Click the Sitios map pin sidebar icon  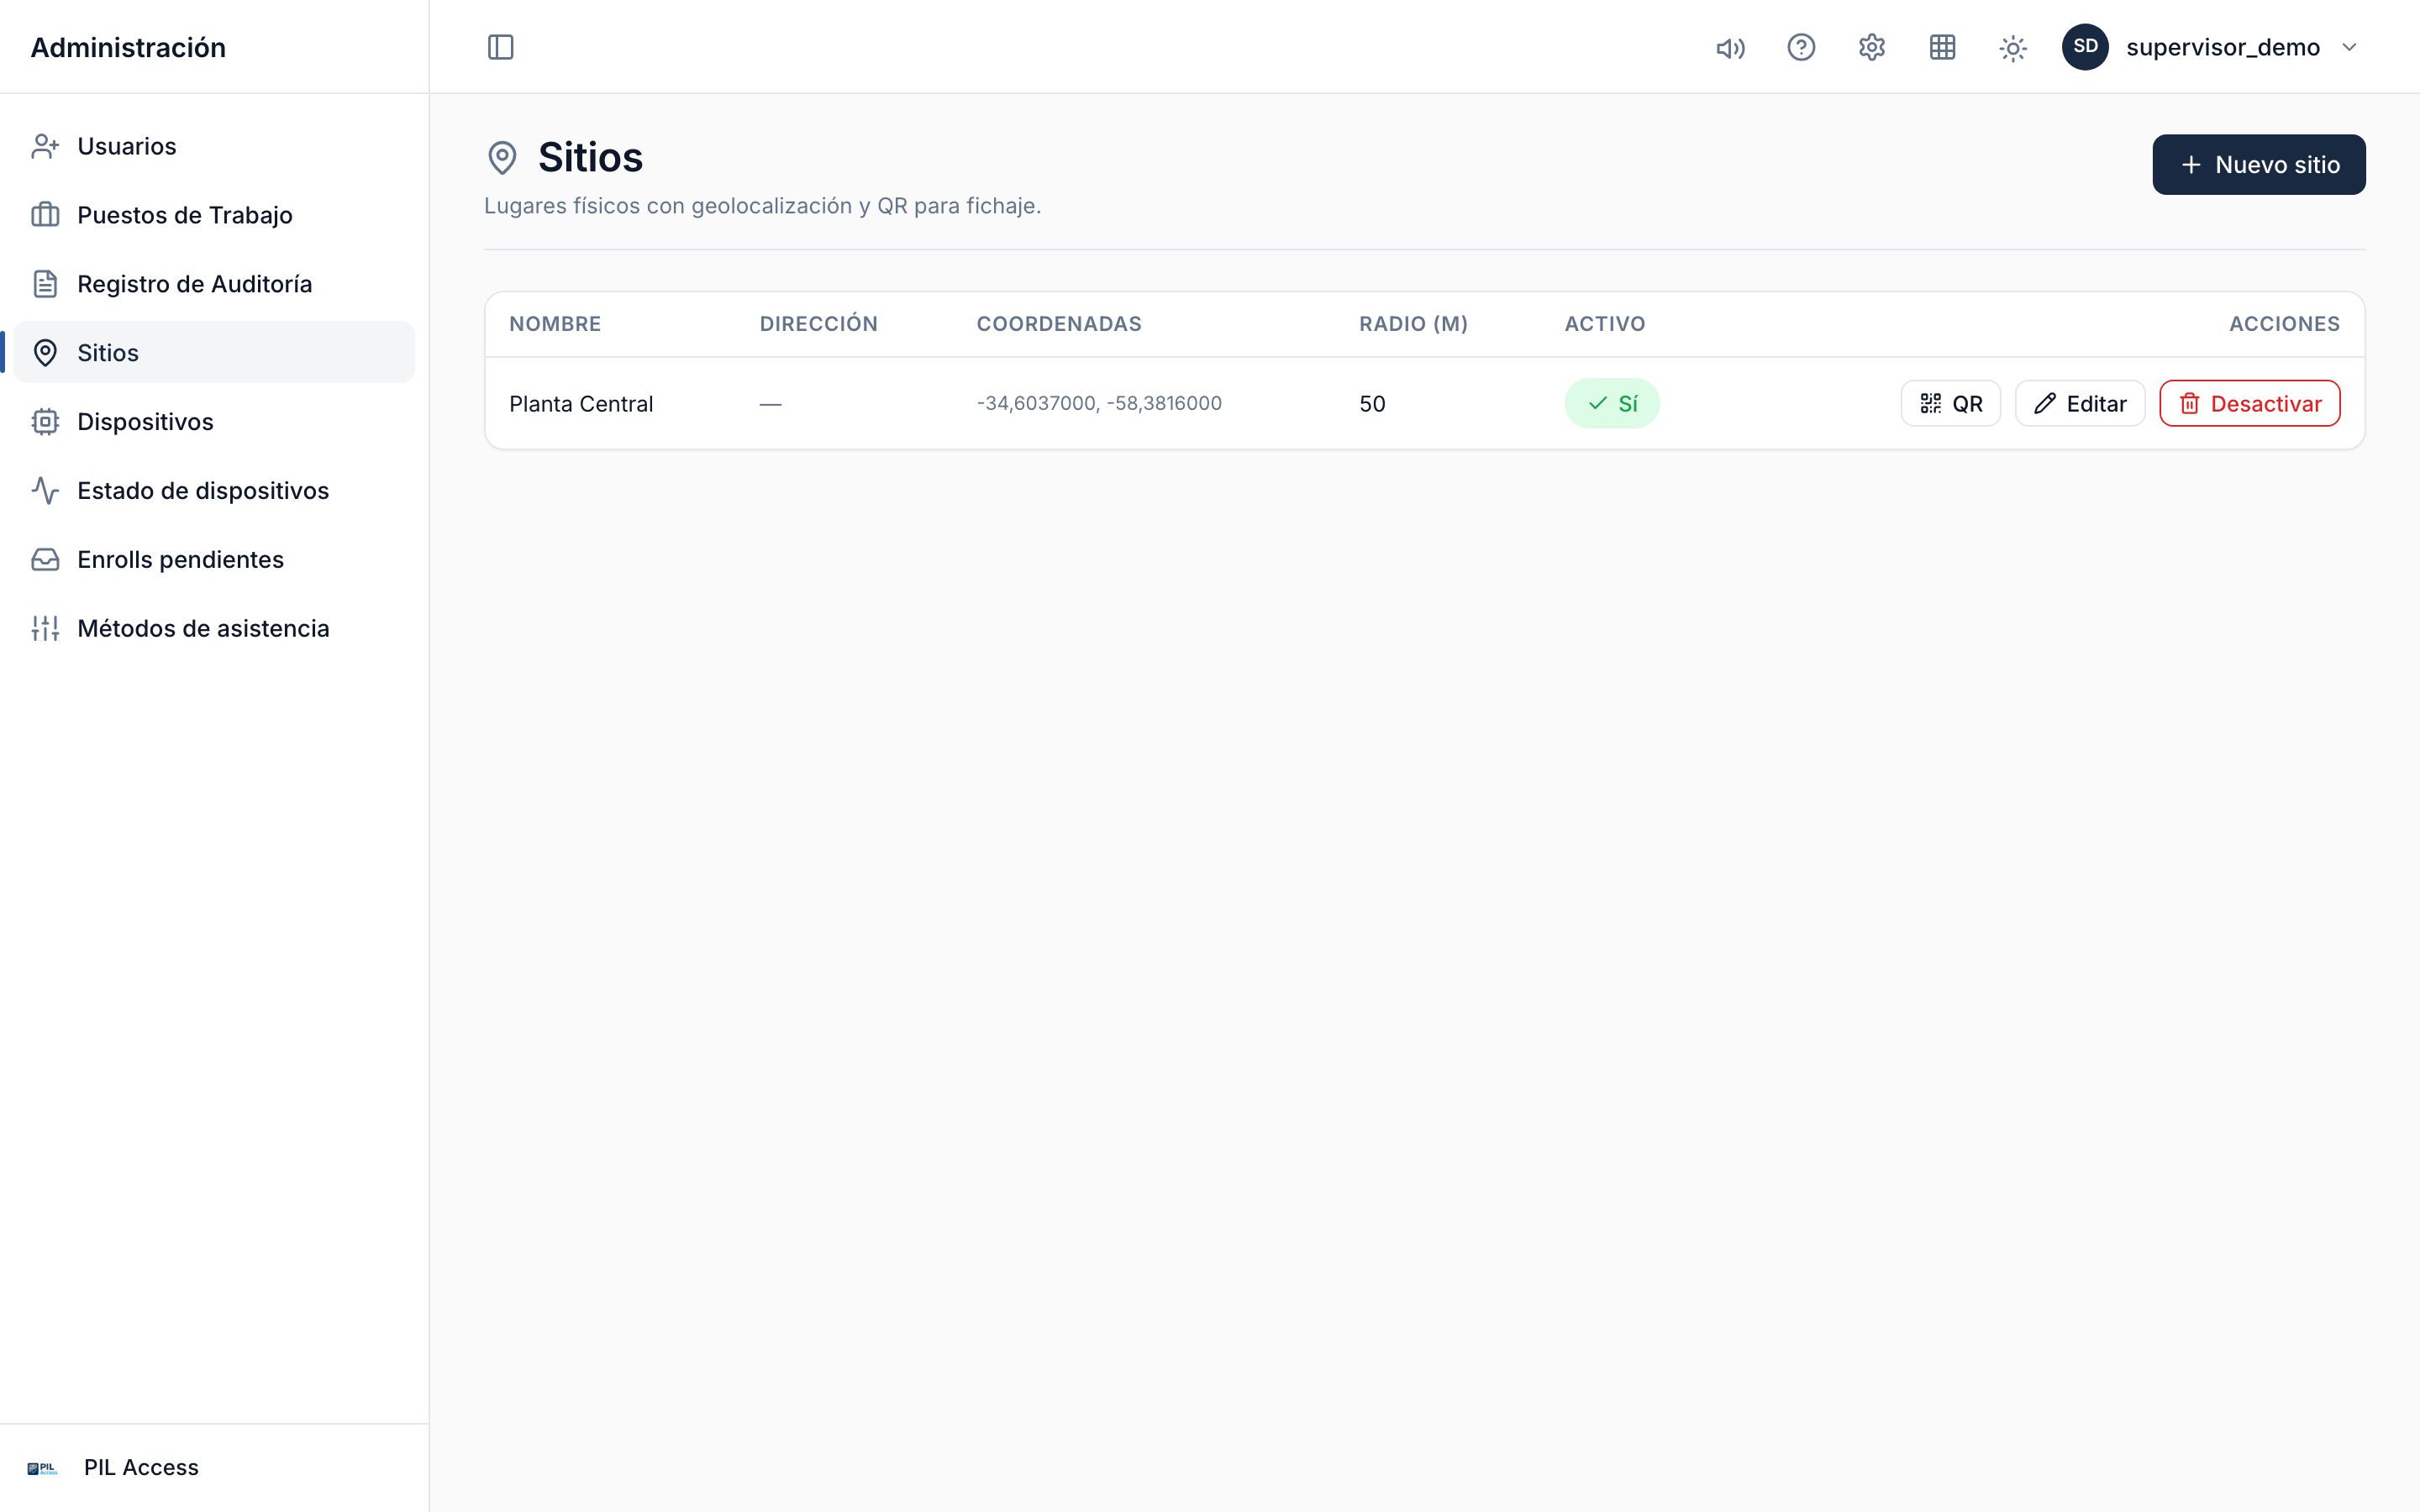[45, 353]
